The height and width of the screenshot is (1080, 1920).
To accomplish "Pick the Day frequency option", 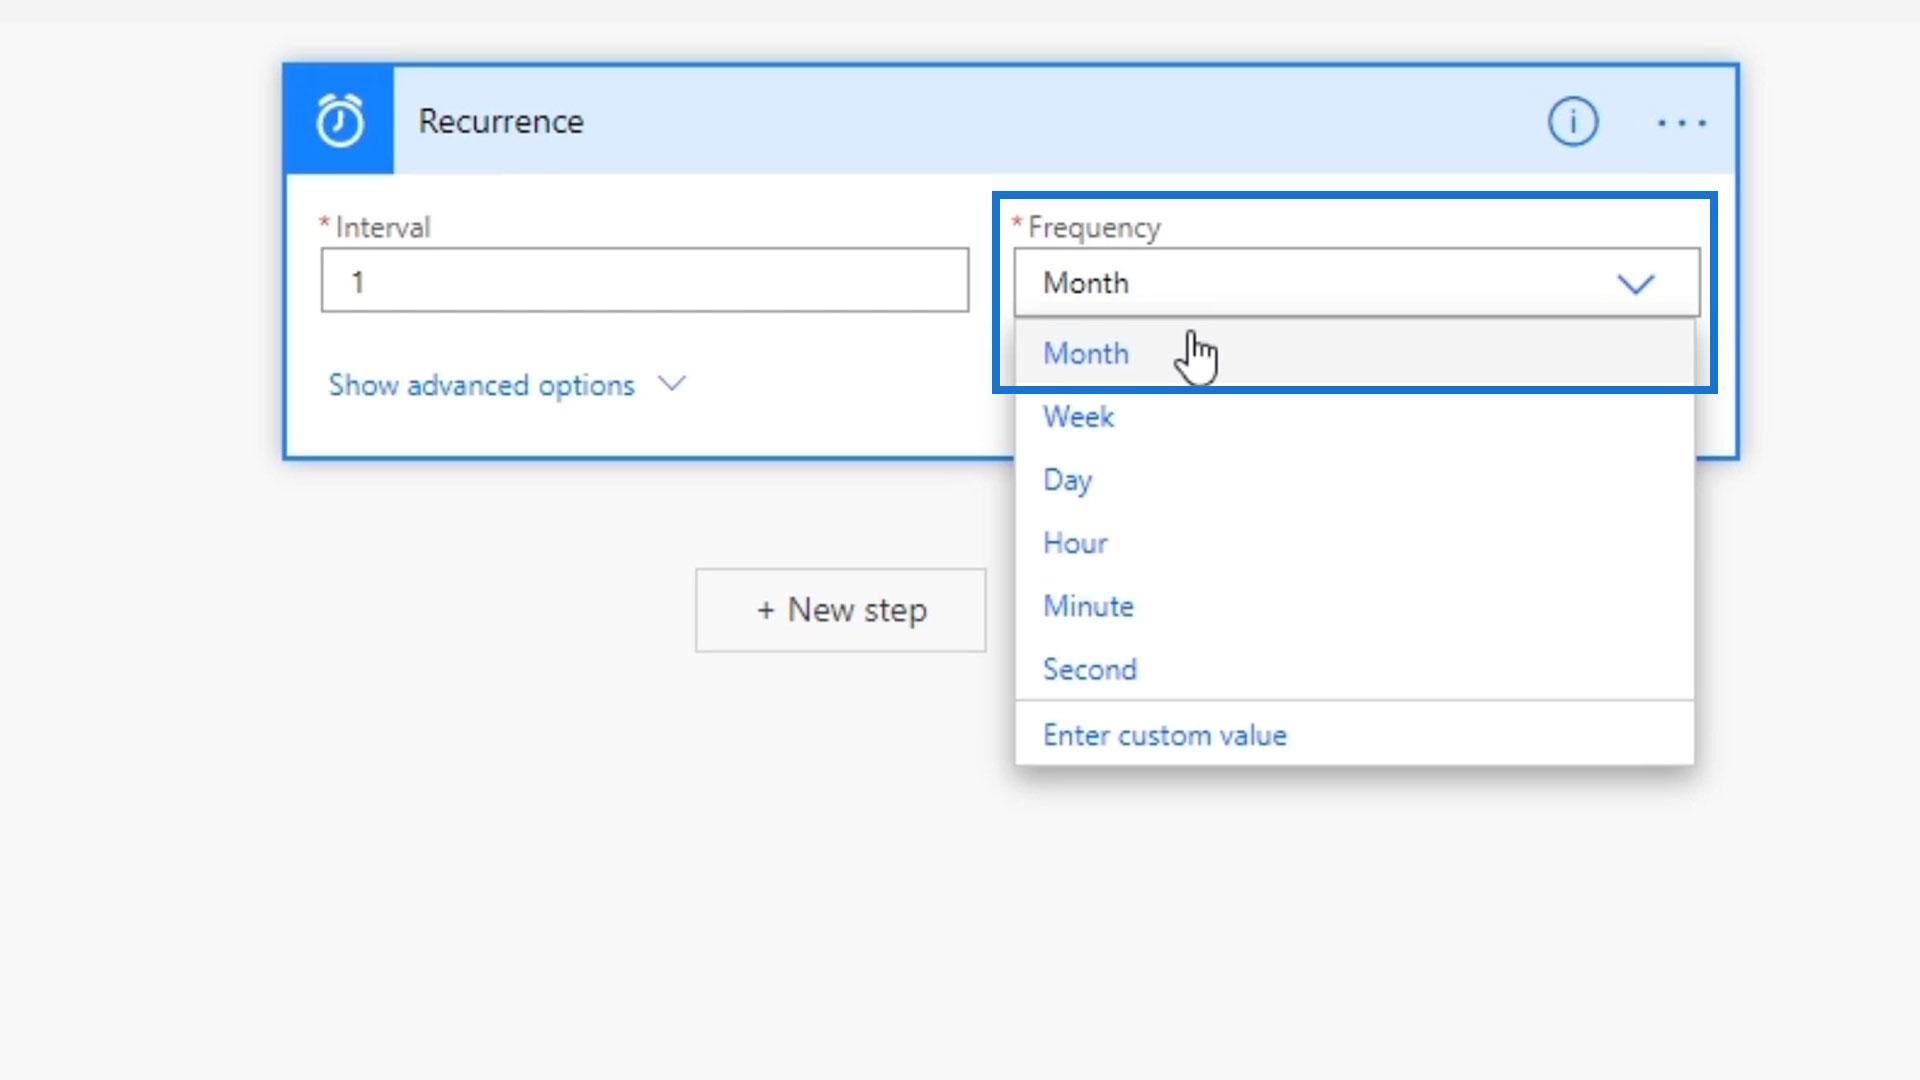I will [x=1067, y=480].
